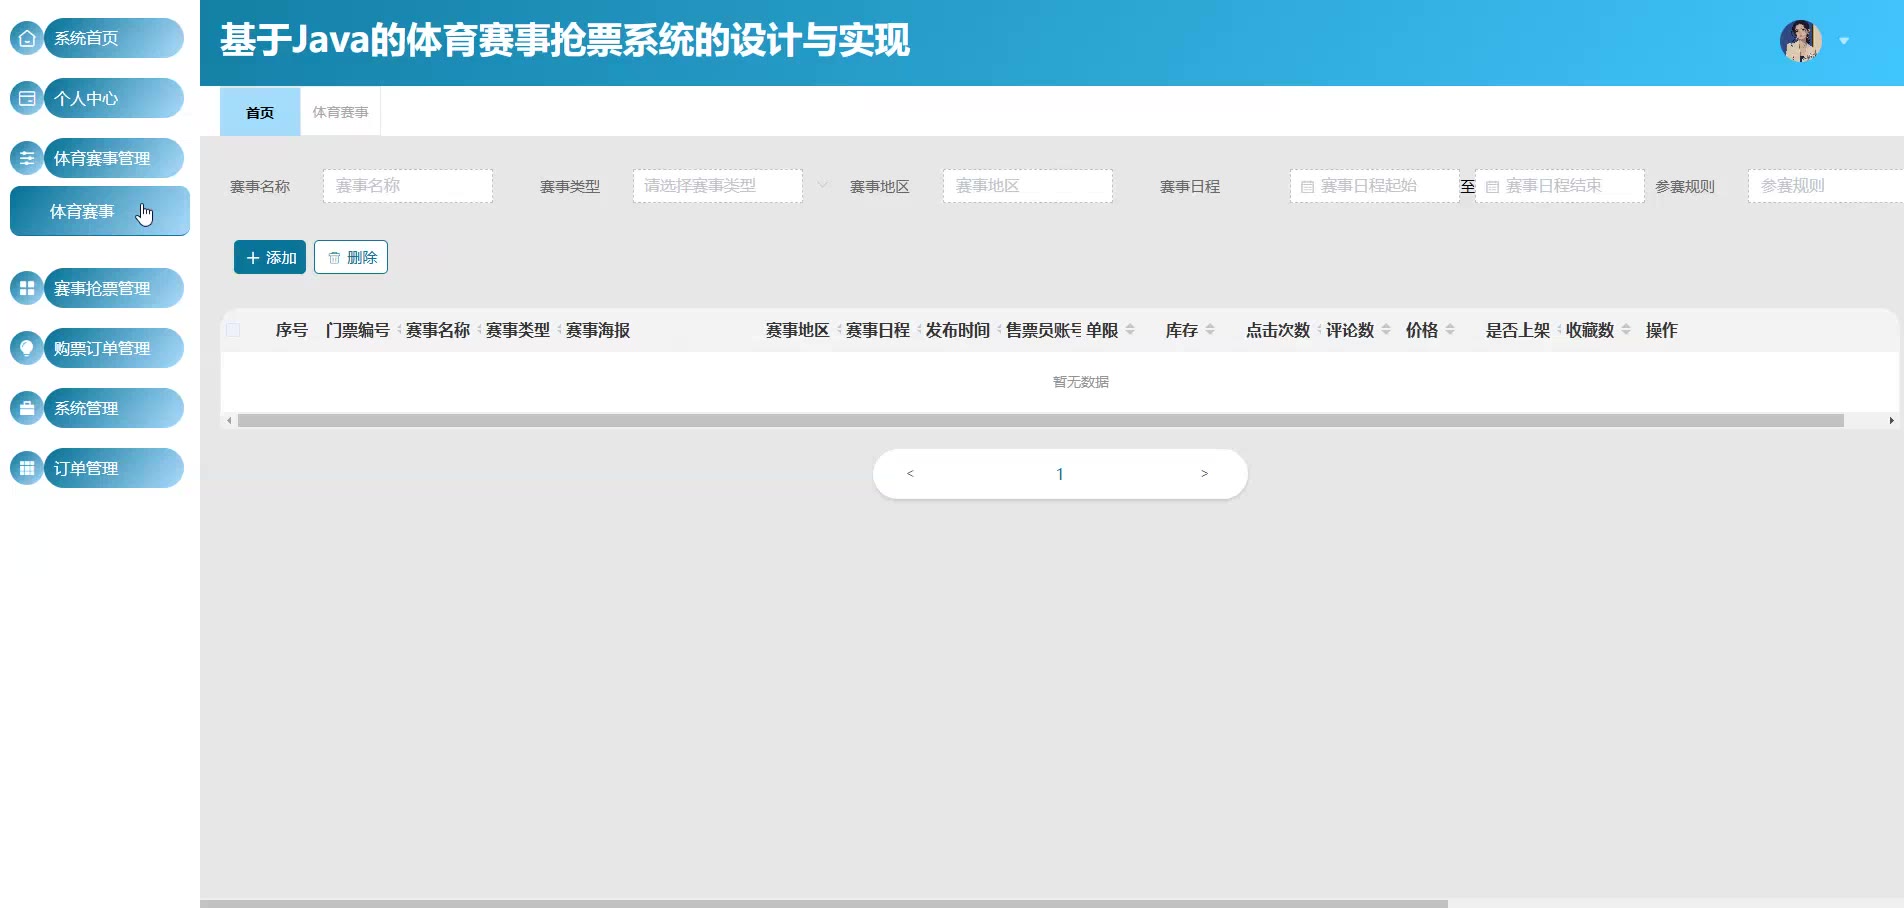Click the home icon beside 系统首页
The image size is (1904, 908).
tap(27, 38)
